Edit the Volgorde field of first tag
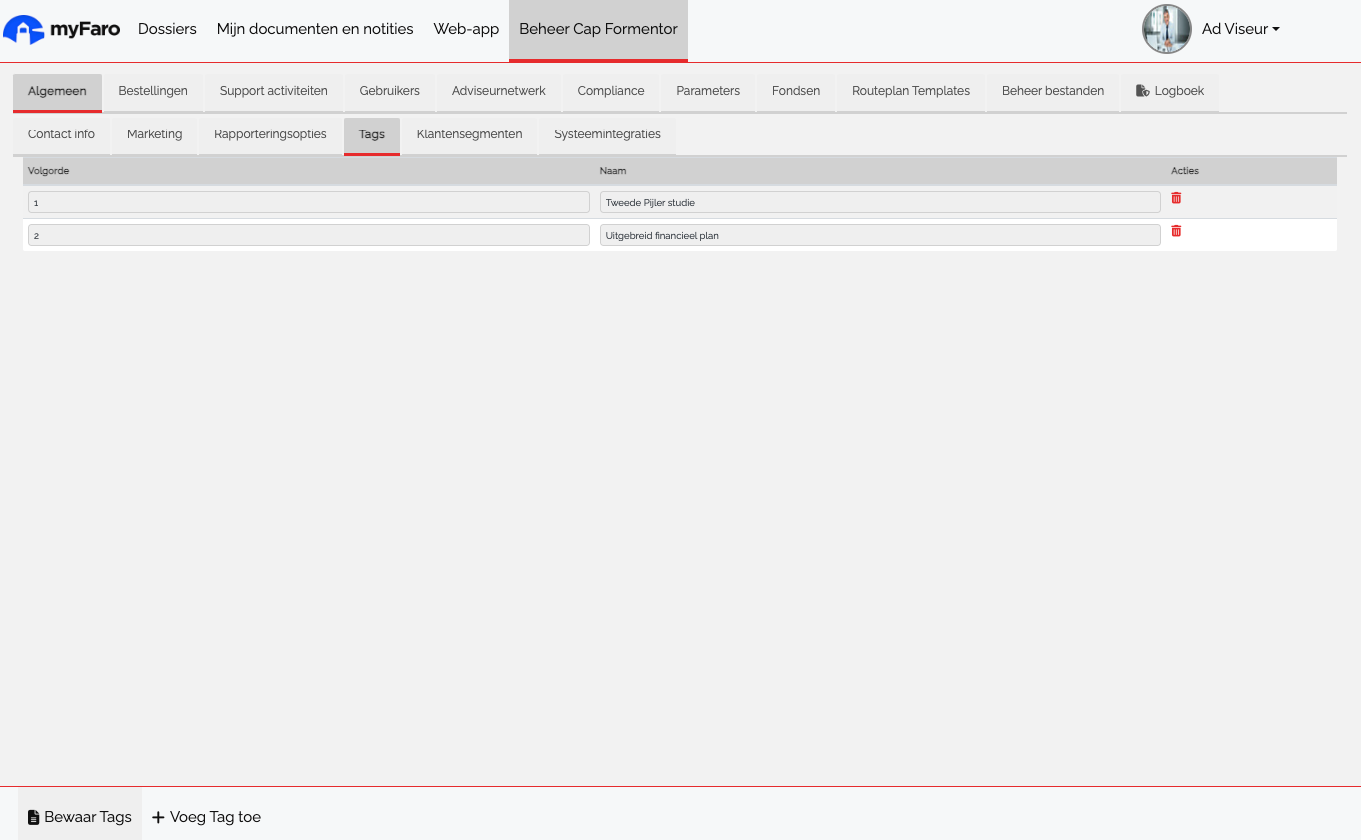 tap(308, 202)
